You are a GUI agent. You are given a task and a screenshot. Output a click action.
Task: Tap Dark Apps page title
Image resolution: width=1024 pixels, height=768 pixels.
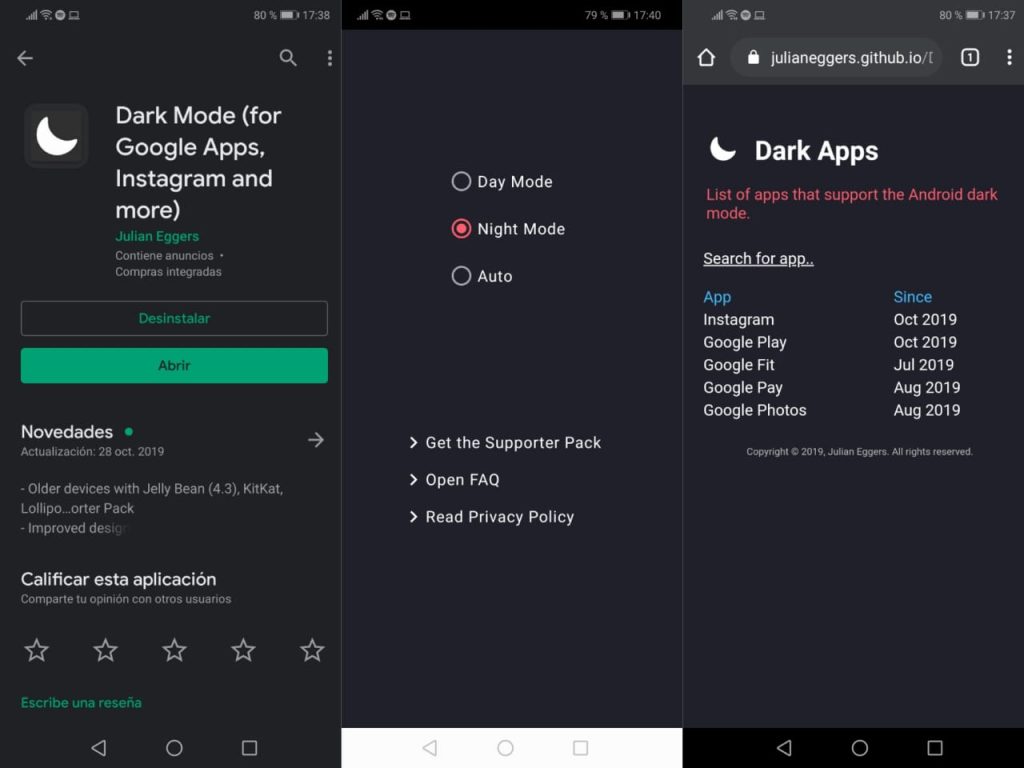816,151
